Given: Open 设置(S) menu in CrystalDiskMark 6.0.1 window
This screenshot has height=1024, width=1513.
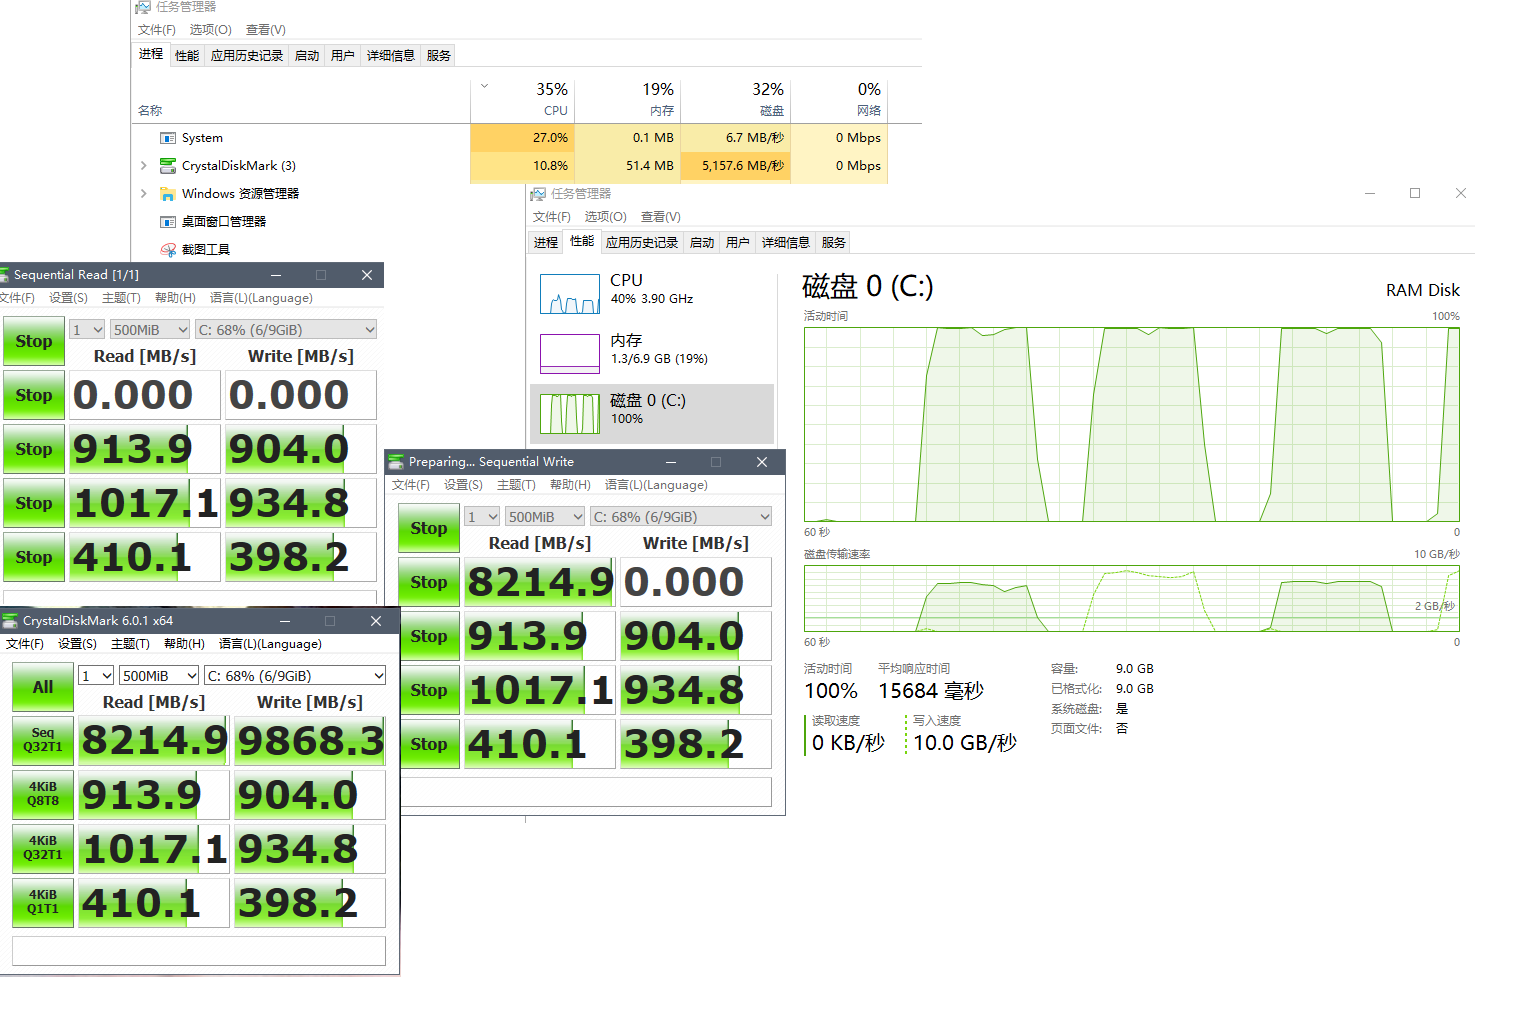Looking at the screenshot, I should tap(77, 644).
